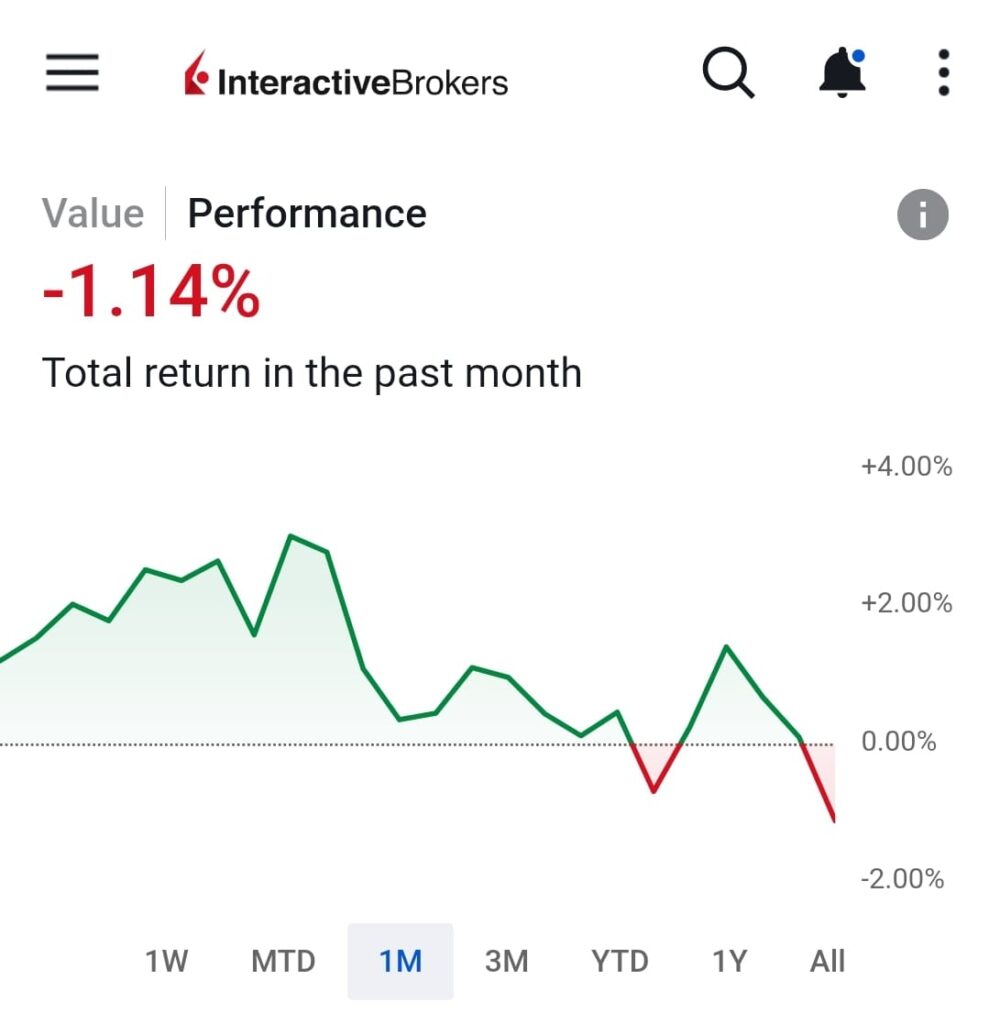Tap the first red dip below zero
Viewport: 989px width, 1024px height.
tap(654, 789)
